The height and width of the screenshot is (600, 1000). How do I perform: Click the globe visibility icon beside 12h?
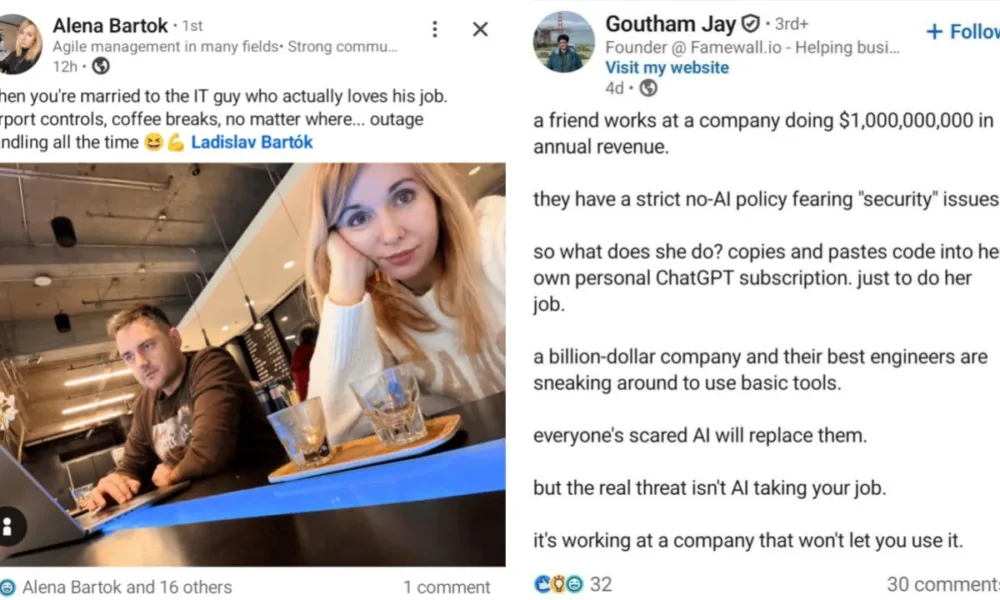(101, 66)
